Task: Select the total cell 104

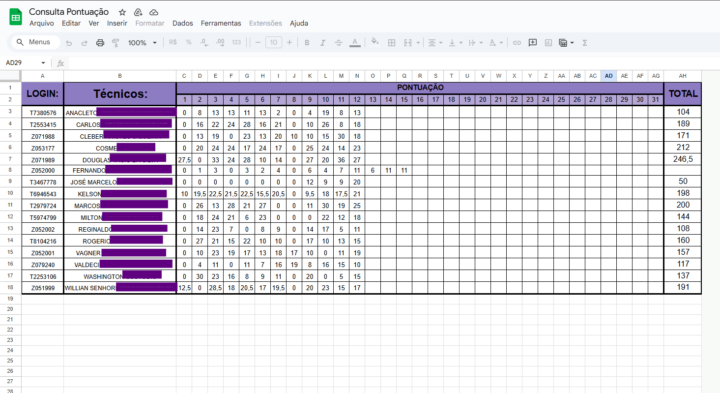Action: 683,112
